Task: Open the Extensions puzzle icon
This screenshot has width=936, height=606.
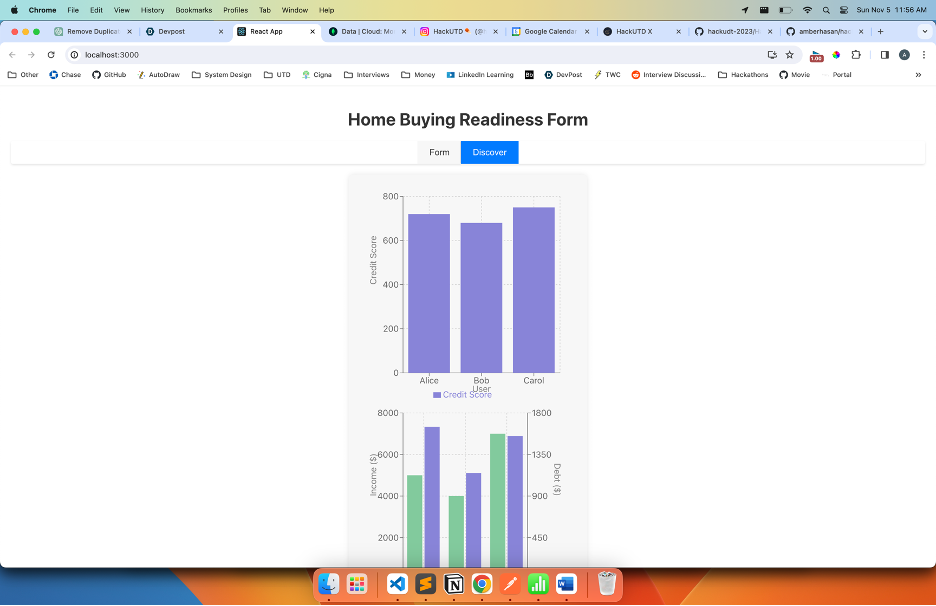Action: [856, 55]
